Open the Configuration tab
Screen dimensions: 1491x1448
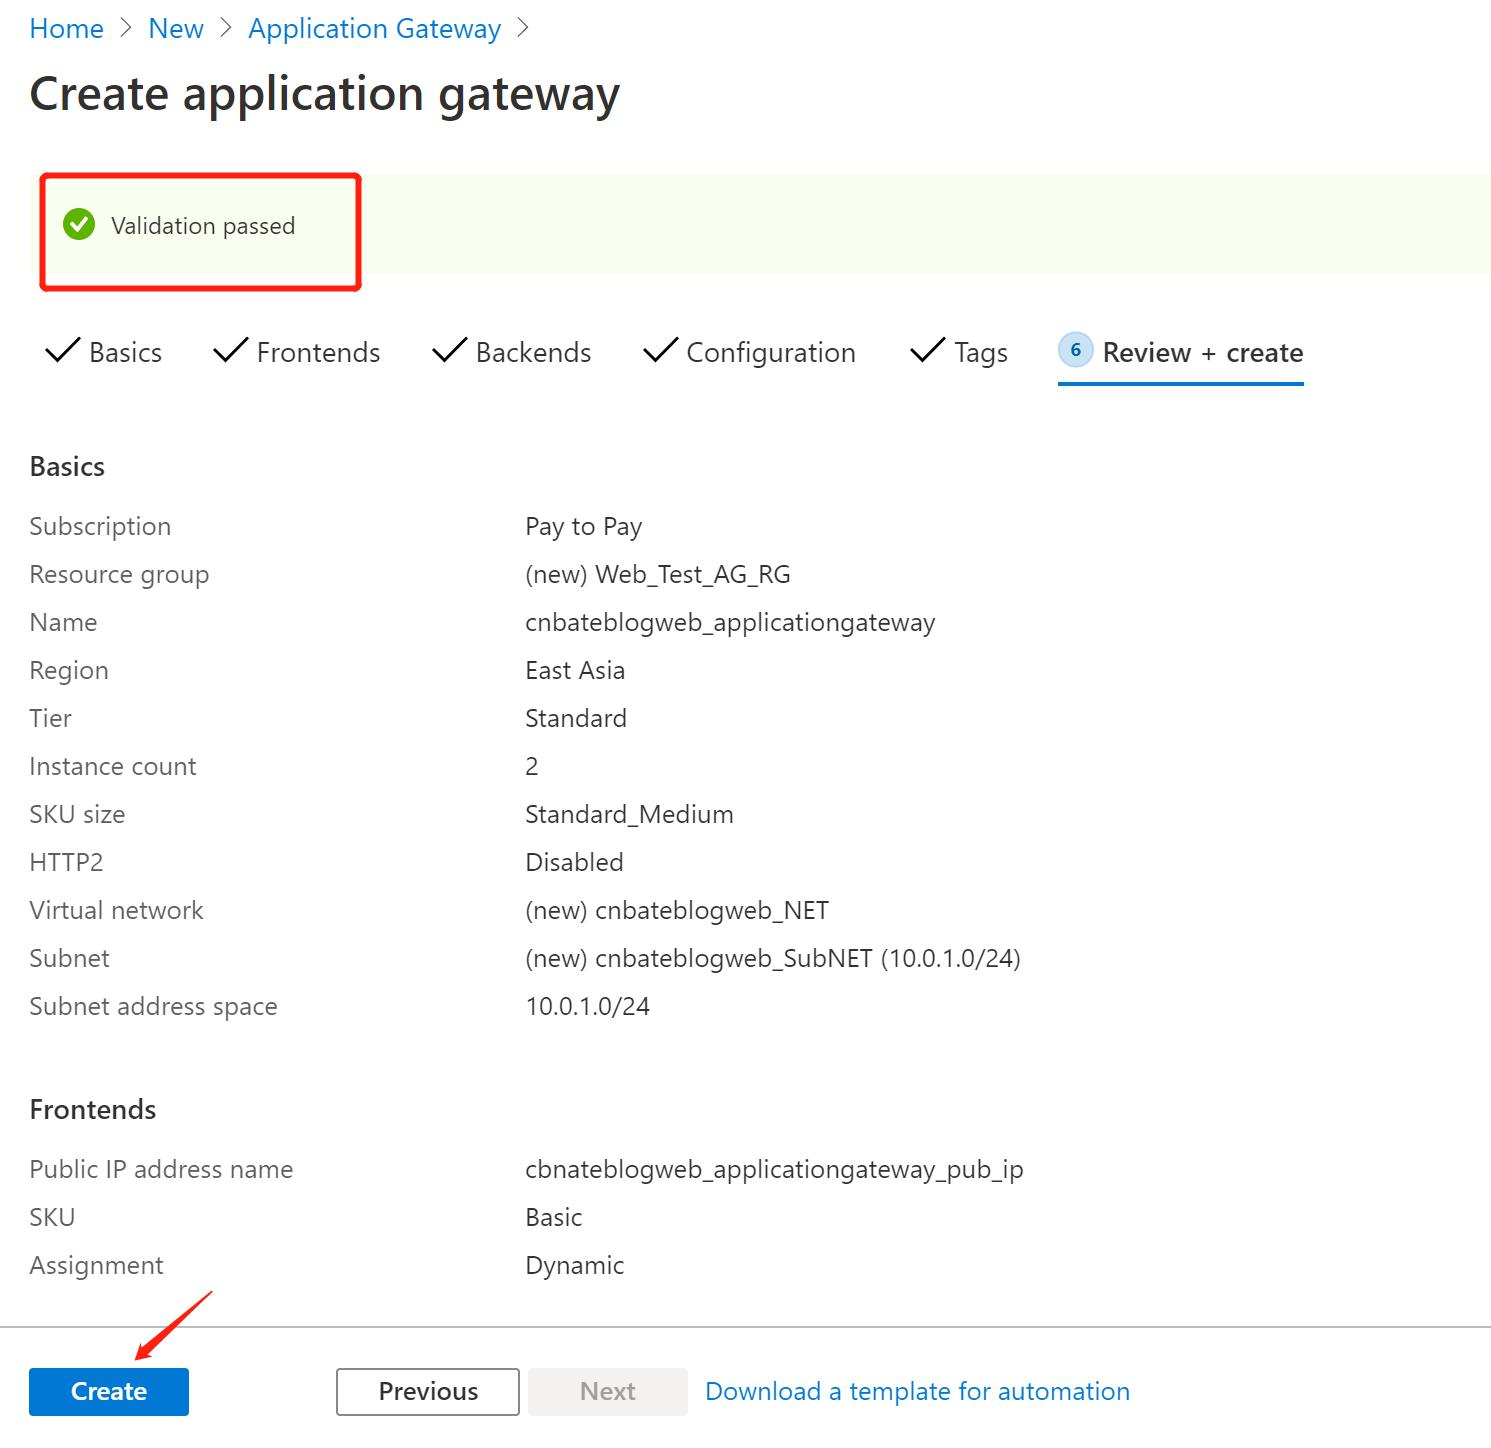point(770,352)
